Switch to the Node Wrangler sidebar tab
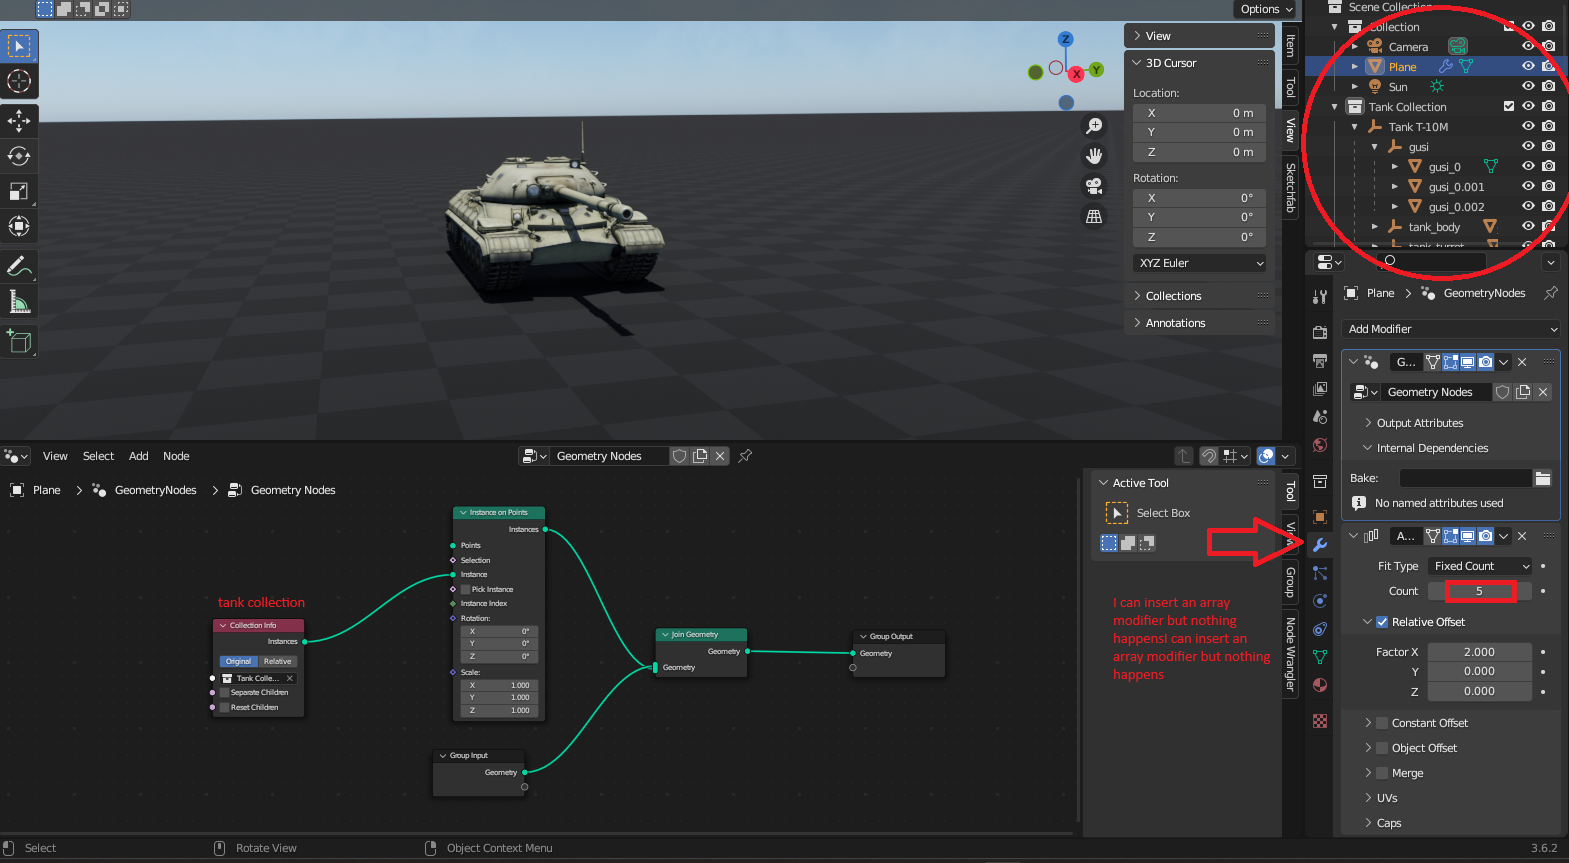1569x863 pixels. pyautogui.click(x=1291, y=655)
